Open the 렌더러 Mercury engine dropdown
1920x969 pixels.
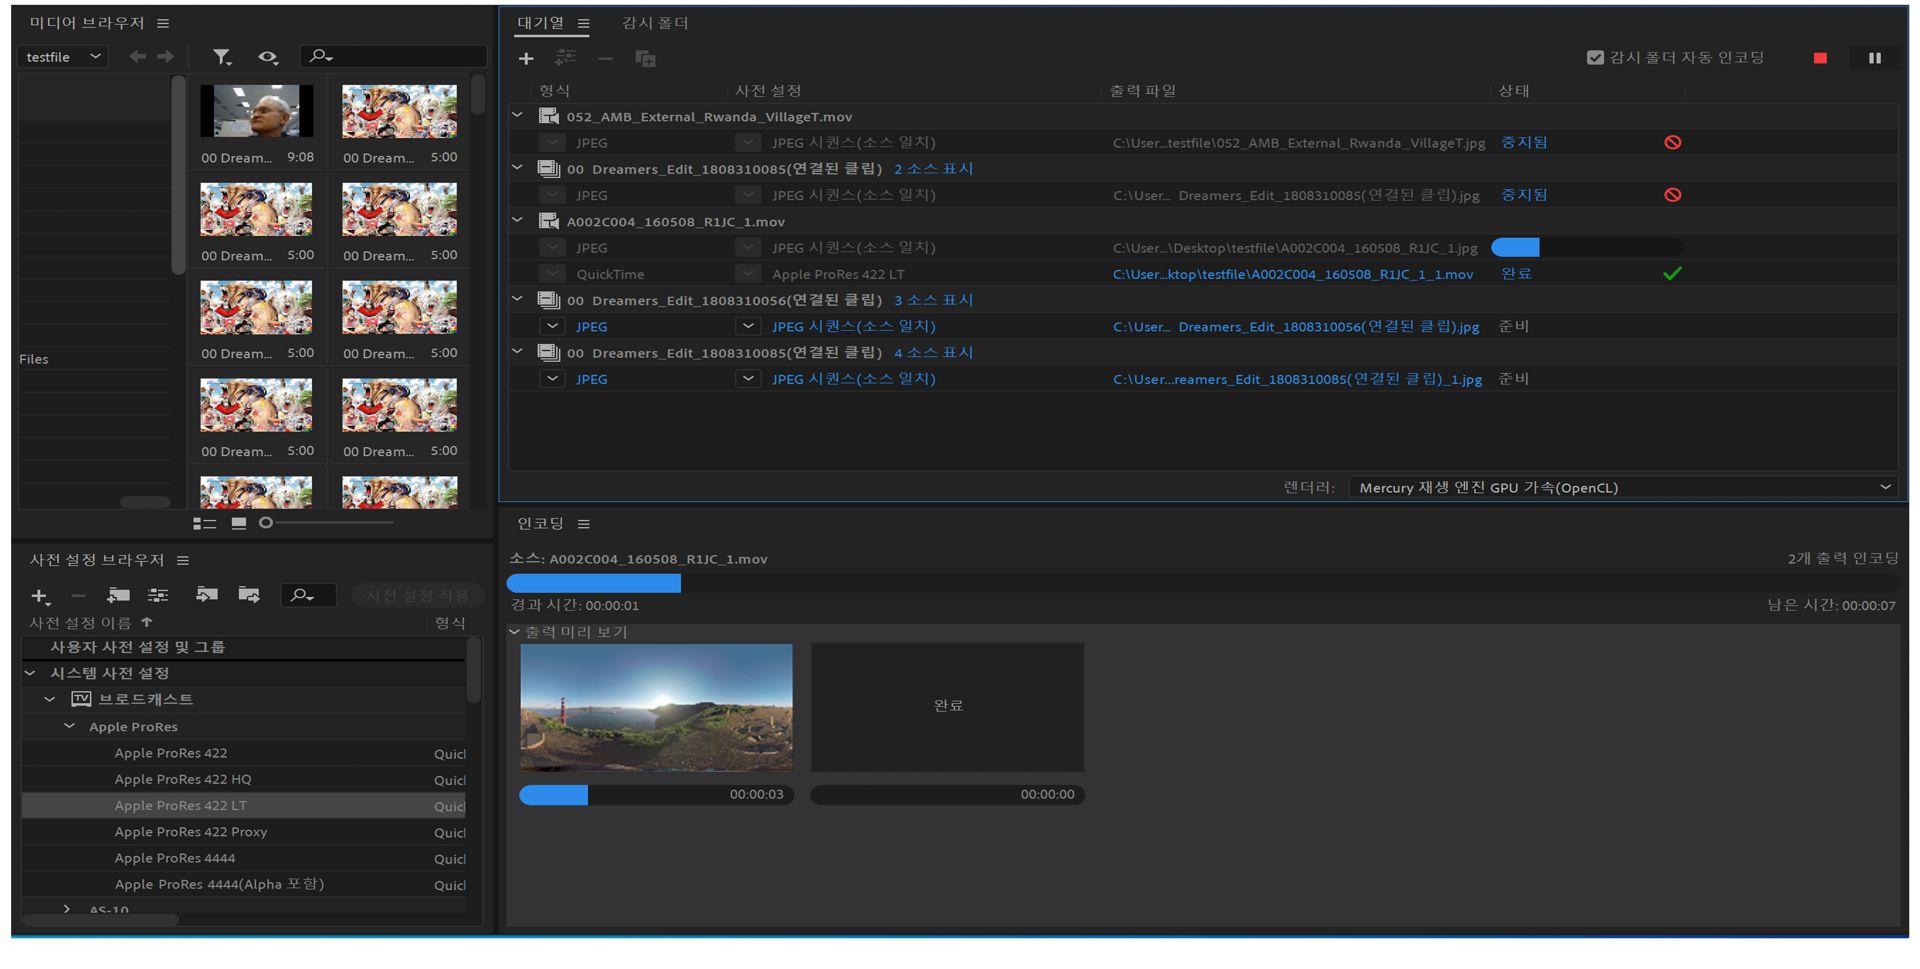pyautogui.click(x=1623, y=487)
